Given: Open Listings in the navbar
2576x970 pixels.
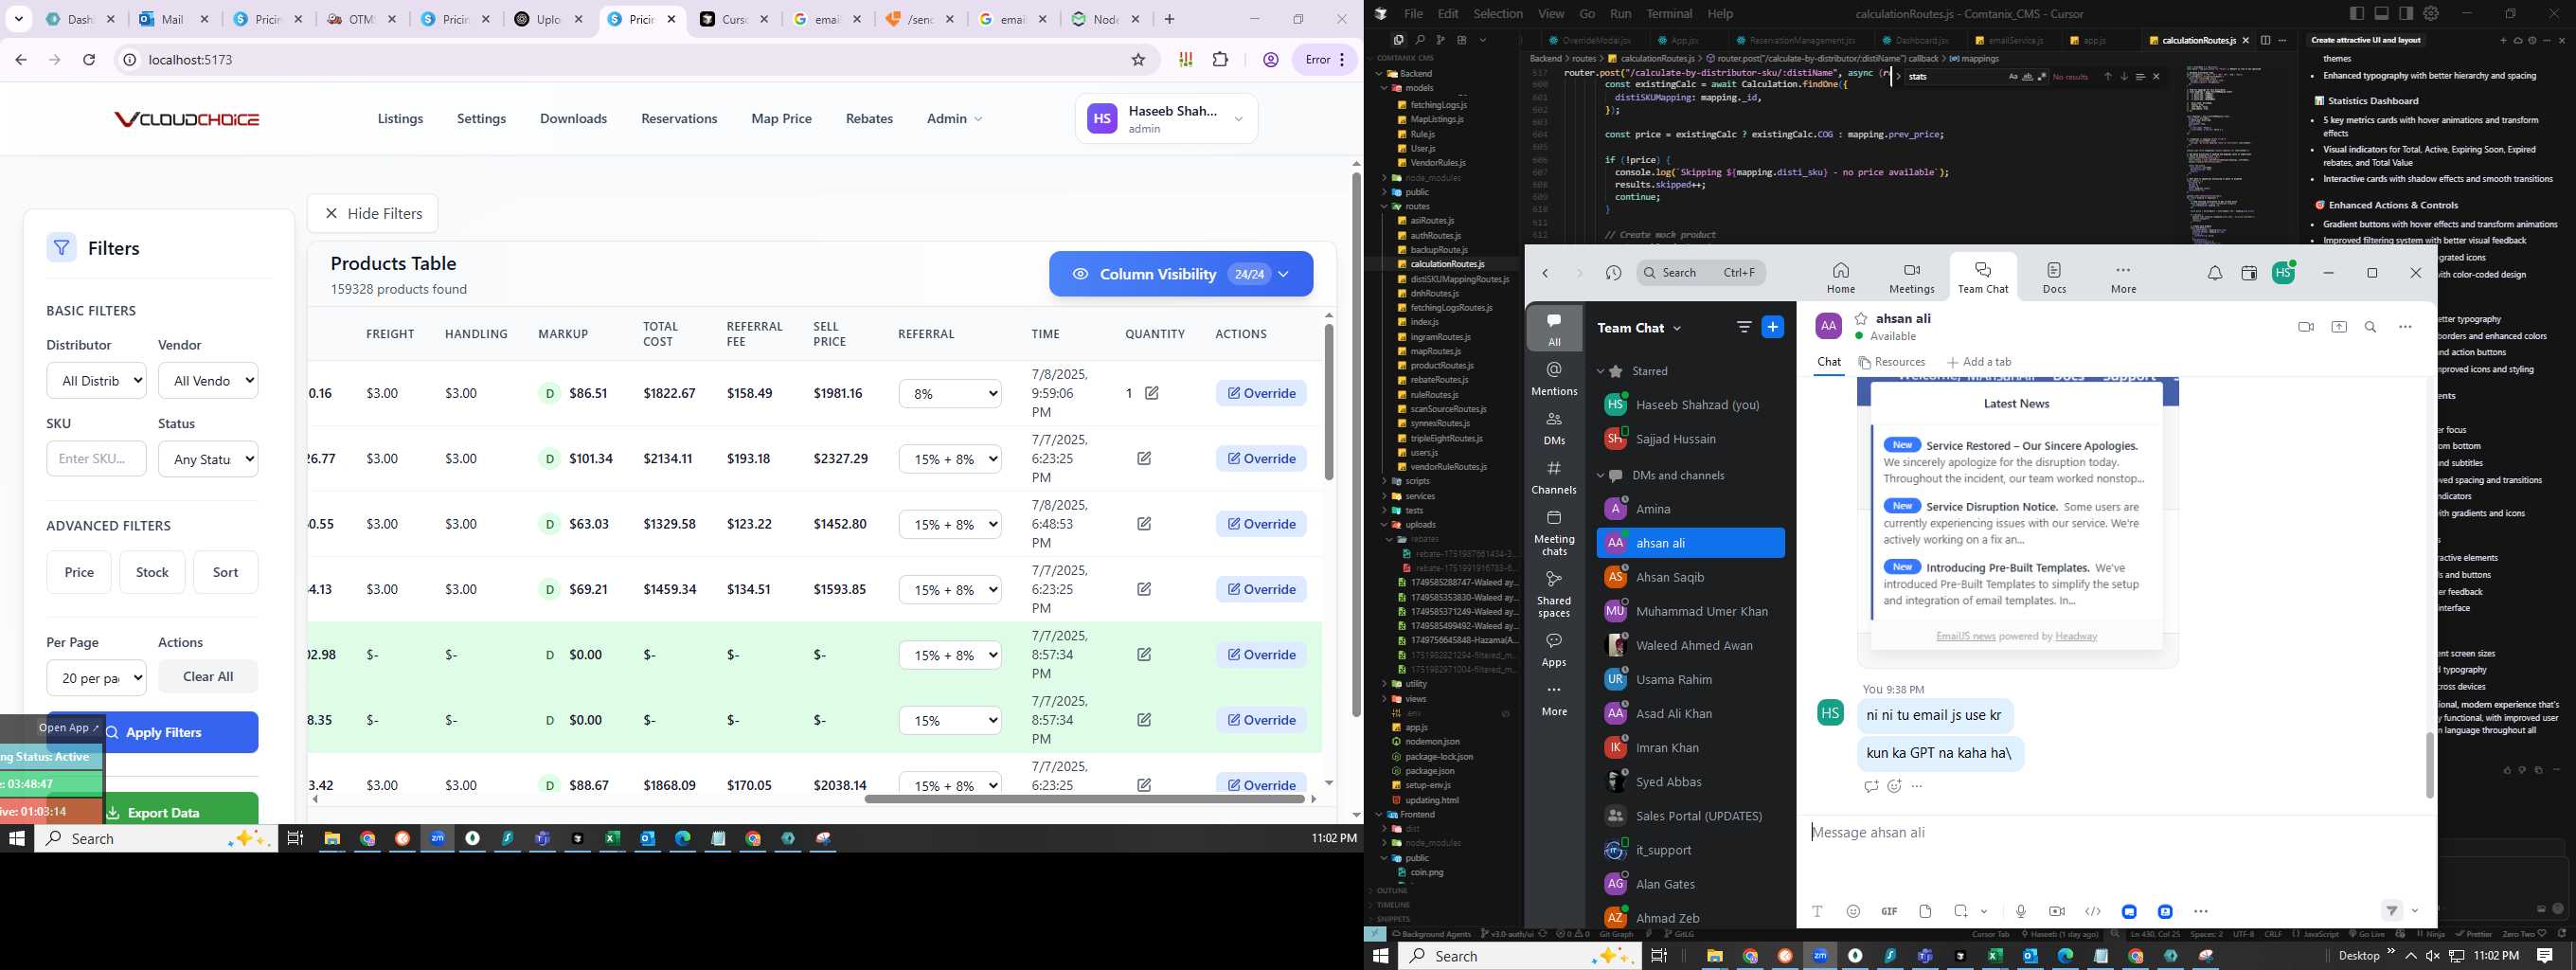Looking at the screenshot, I should pyautogui.click(x=400, y=118).
